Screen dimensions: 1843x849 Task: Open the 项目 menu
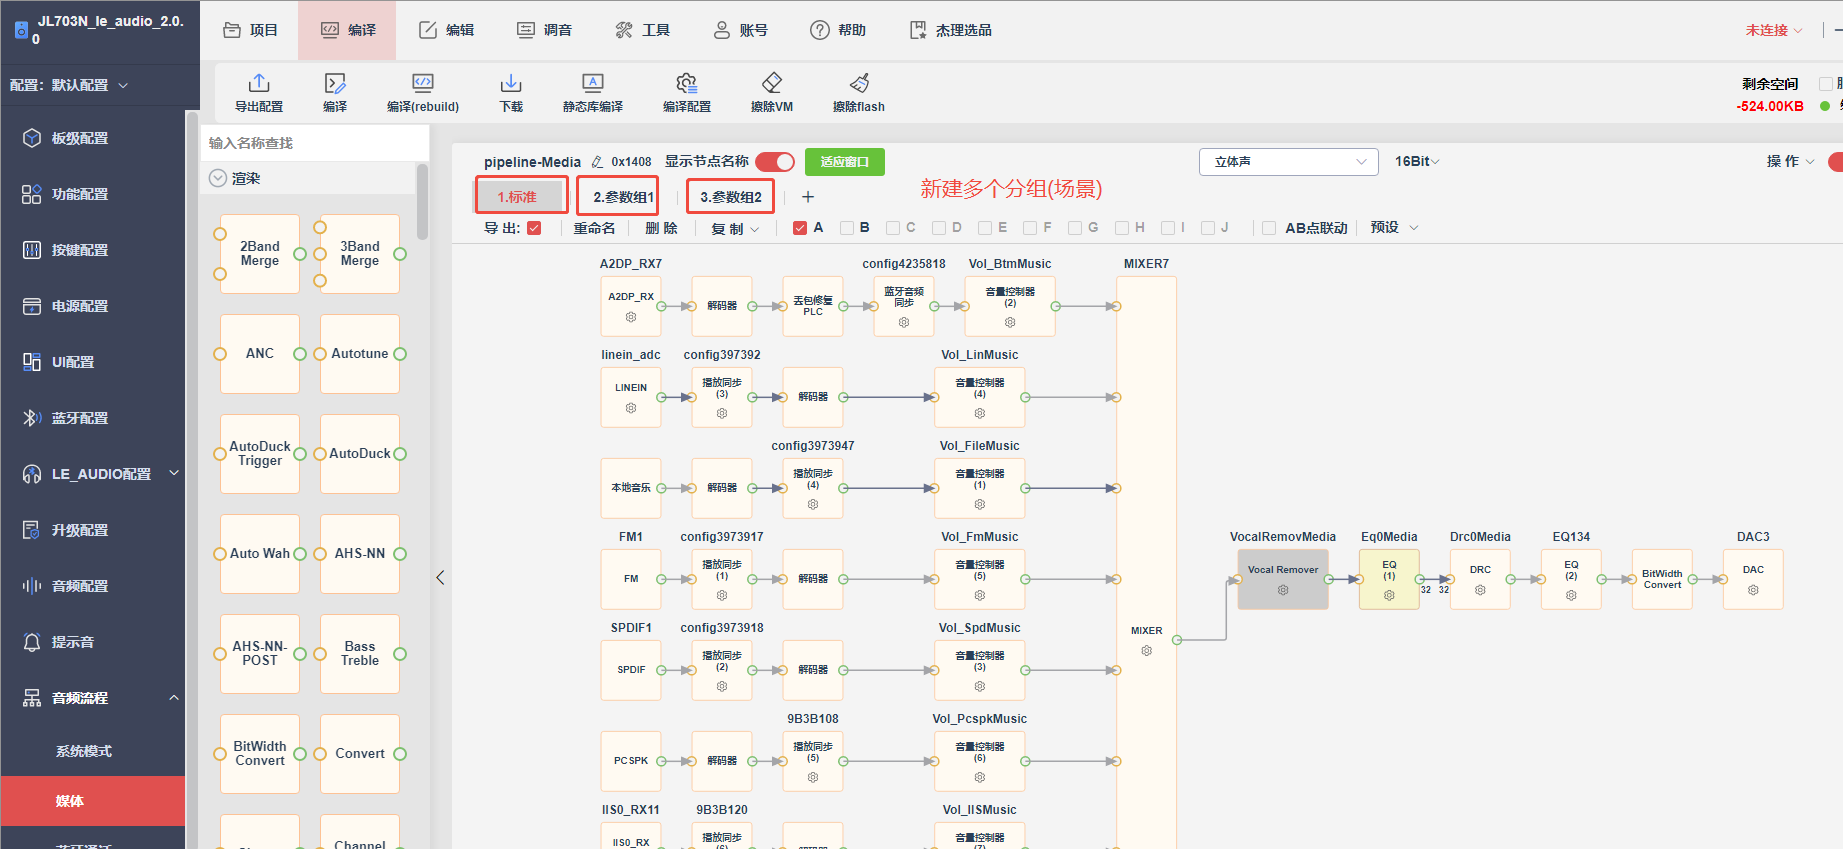tap(250, 30)
